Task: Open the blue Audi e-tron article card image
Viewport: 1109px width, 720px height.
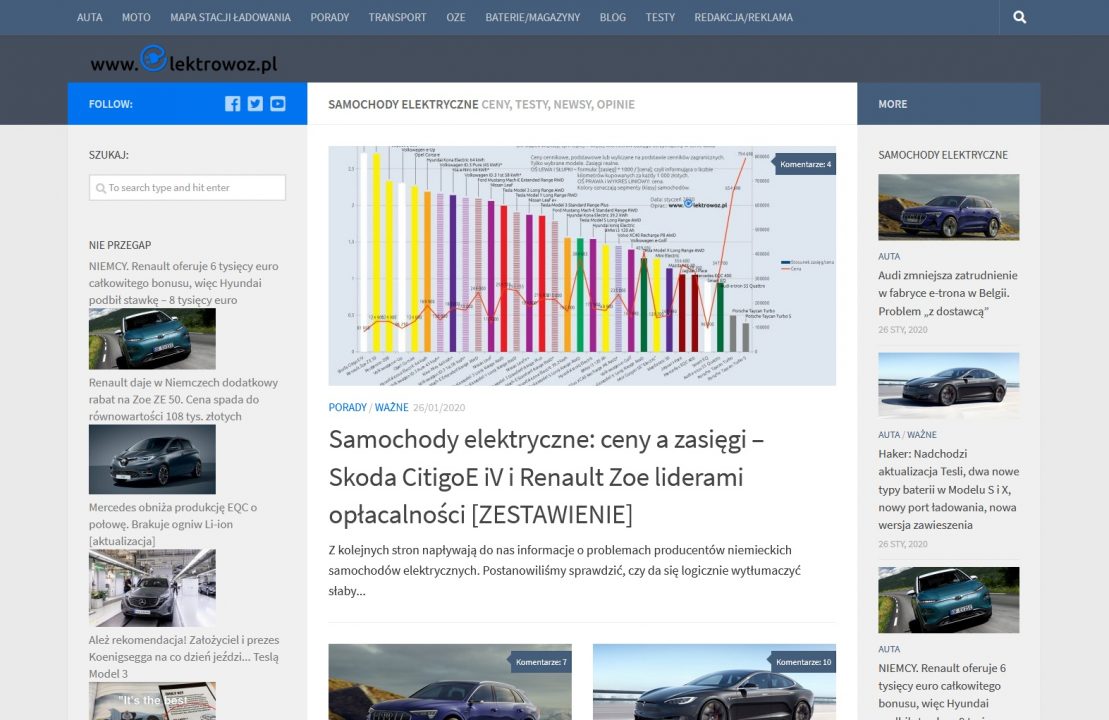Action: click(450, 682)
